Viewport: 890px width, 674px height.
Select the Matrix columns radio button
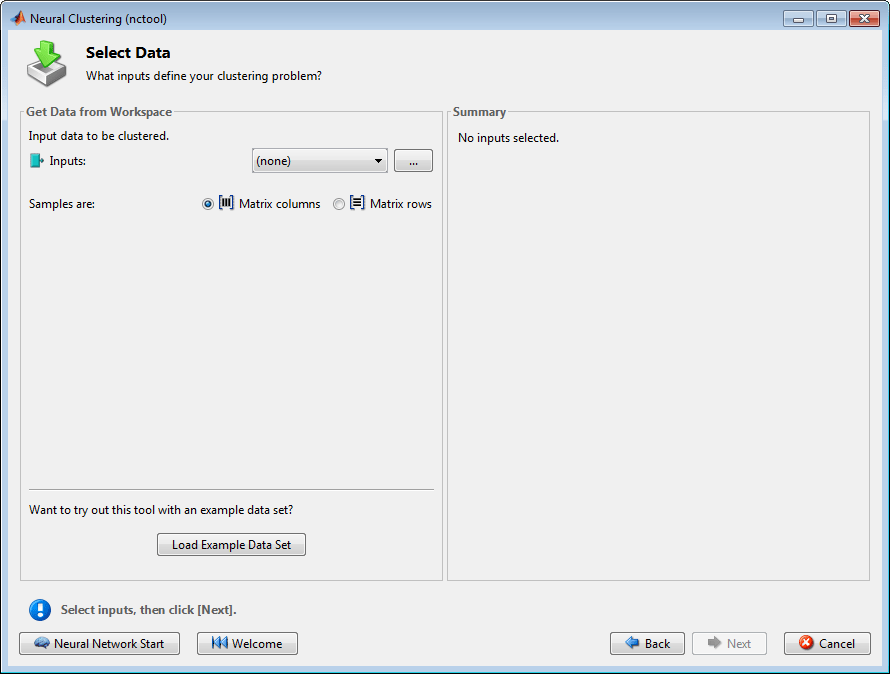208,204
